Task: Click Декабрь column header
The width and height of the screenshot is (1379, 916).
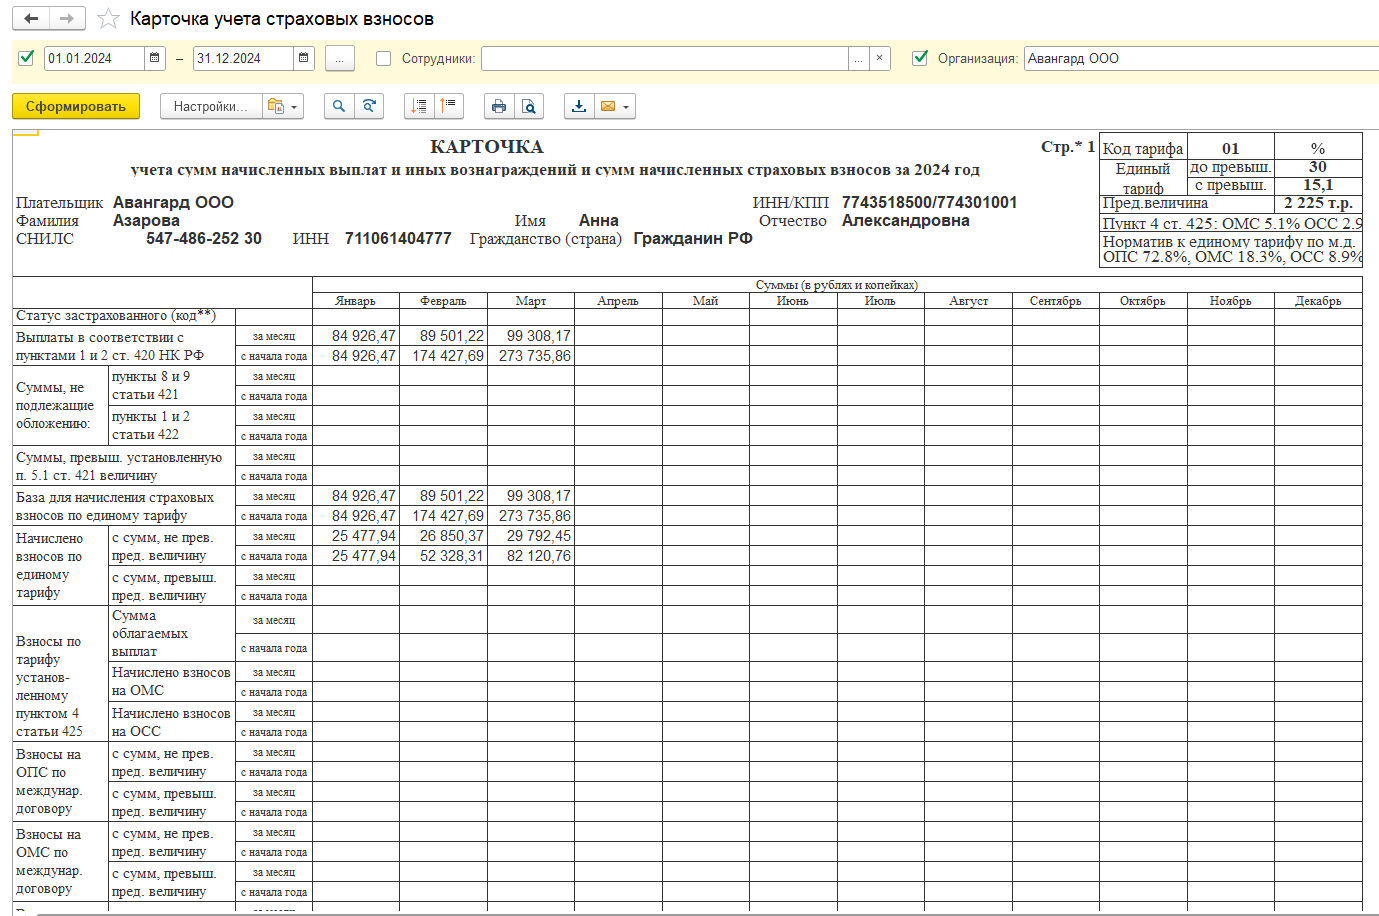Action: click(x=1318, y=300)
